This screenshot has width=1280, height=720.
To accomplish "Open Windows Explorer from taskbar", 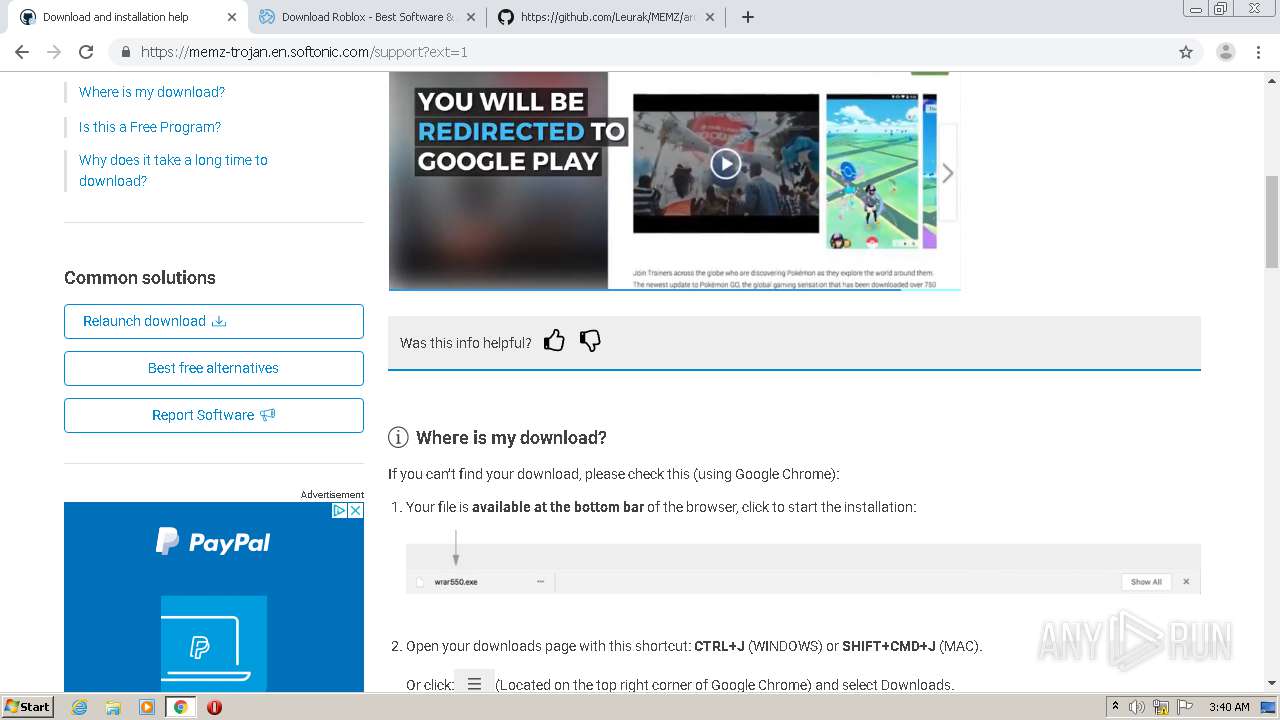I will [x=113, y=707].
